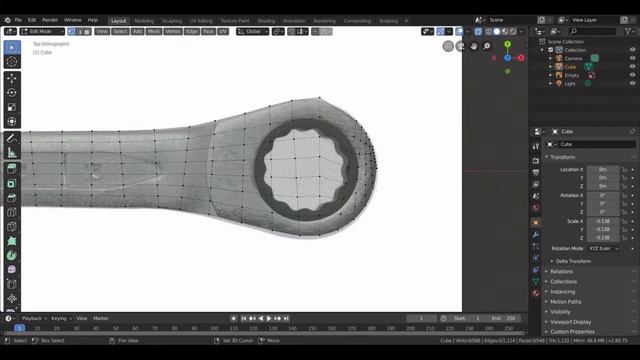The width and height of the screenshot is (640, 360).
Task: Enable face select mode
Action: (87, 31)
